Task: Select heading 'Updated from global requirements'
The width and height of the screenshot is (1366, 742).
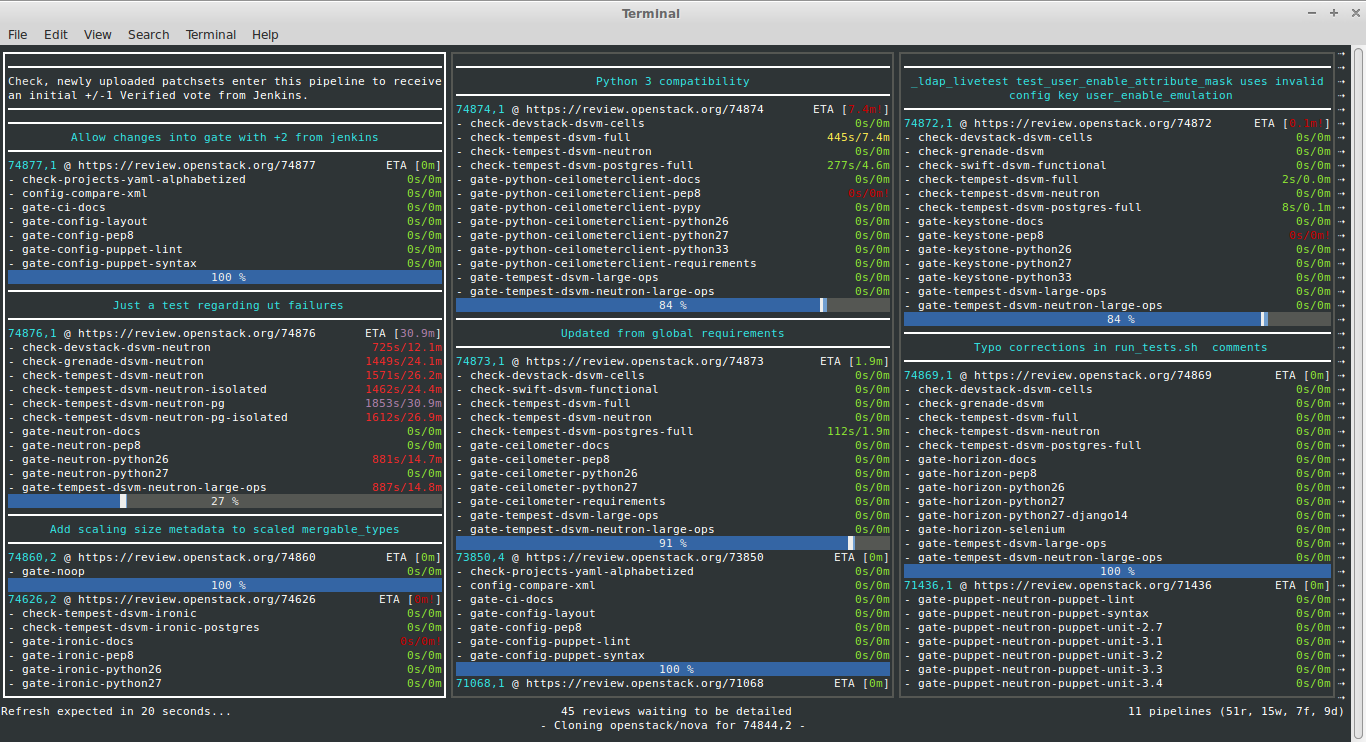Action: 673,333
